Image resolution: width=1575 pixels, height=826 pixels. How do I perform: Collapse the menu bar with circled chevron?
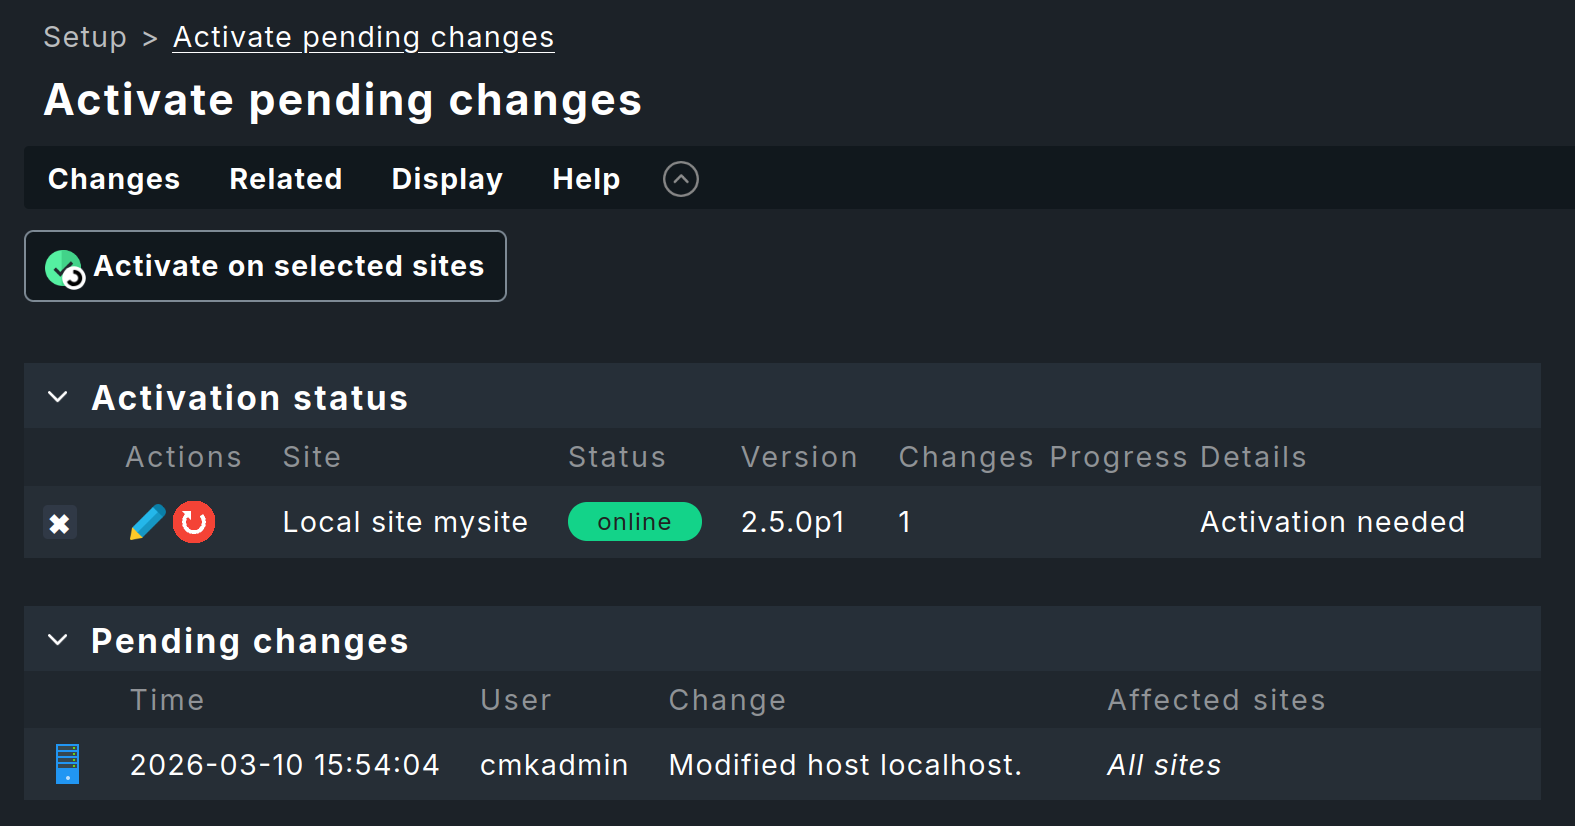pyautogui.click(x=681, y=179)
